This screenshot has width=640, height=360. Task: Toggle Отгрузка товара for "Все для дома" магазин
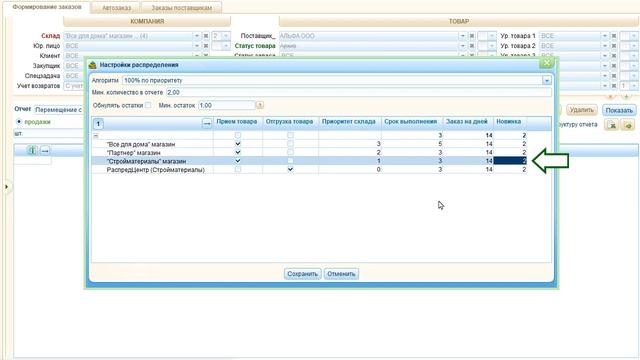click(x=290, y=144)
